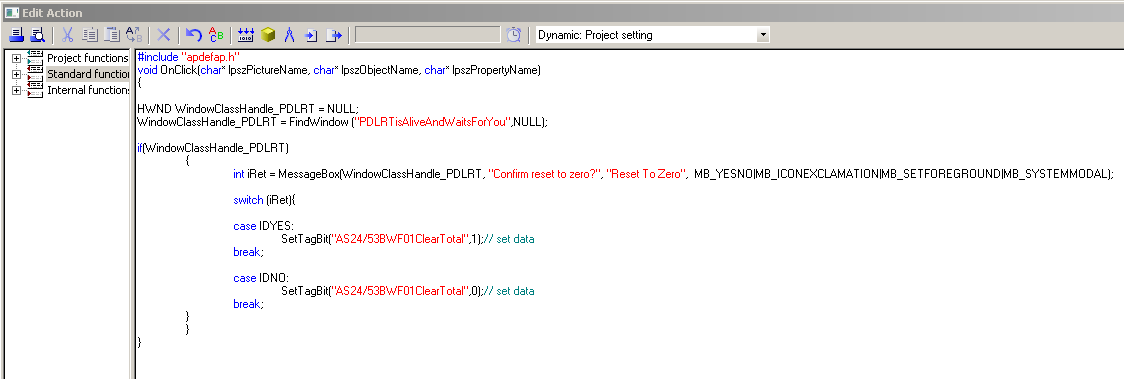Open the Dynamic: Project setting dropdown
The image size is (1124, 379).
coord(763,35)
